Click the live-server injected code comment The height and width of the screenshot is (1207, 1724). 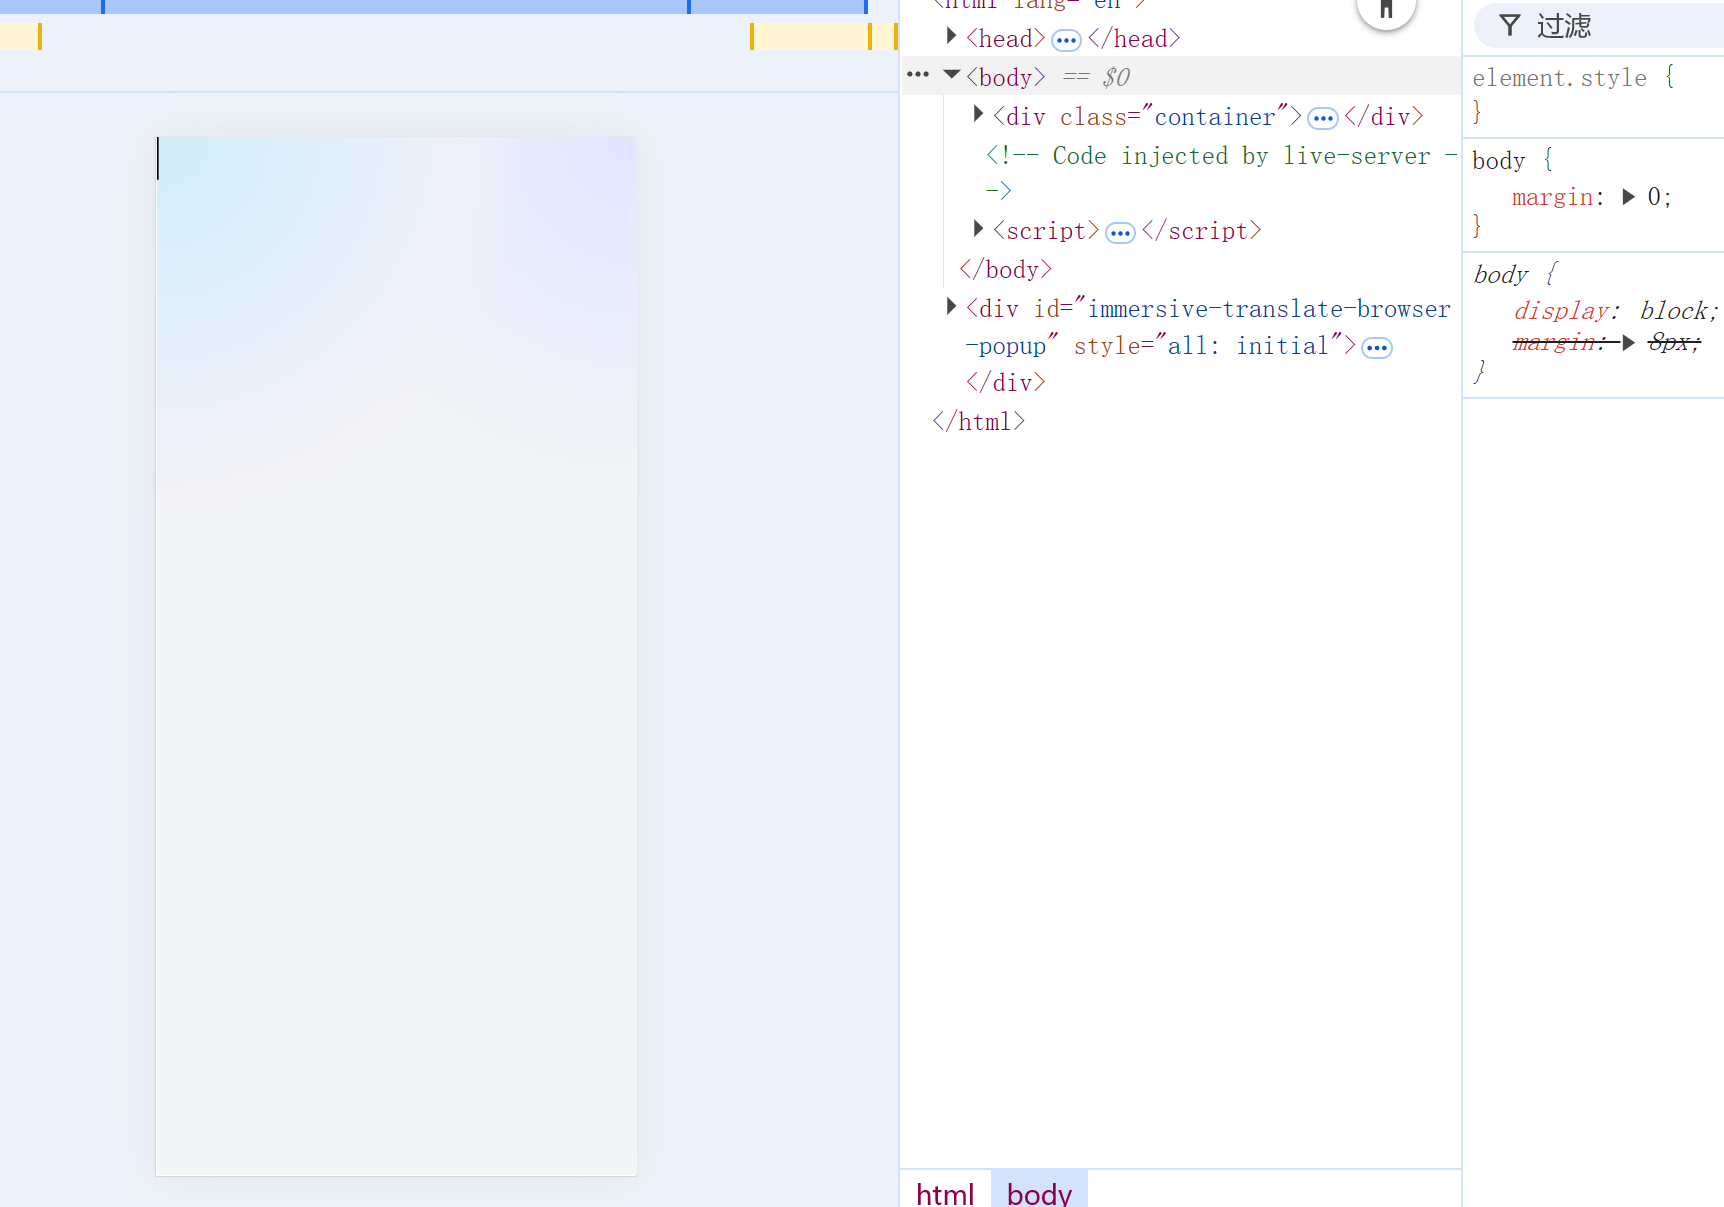tap(1220, 172)
